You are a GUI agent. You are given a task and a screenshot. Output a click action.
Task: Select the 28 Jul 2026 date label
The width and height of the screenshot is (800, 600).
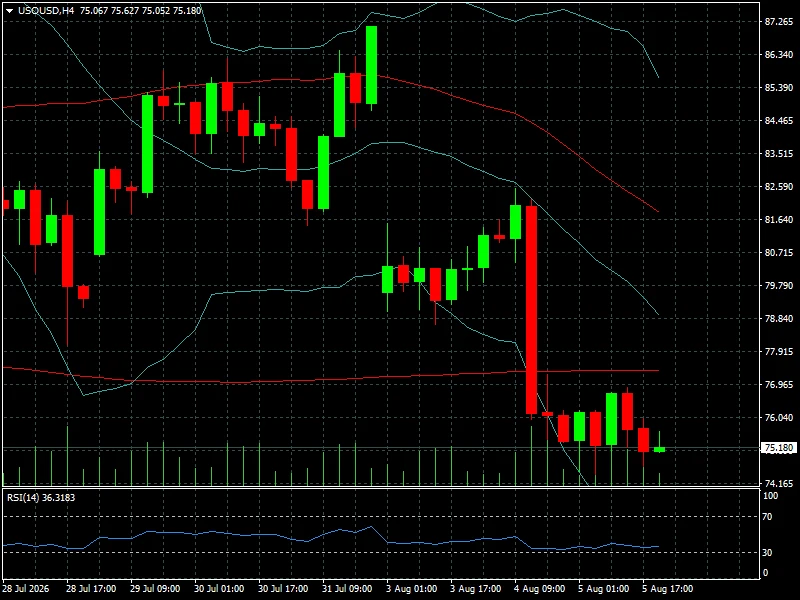click(x=26, y=588)
